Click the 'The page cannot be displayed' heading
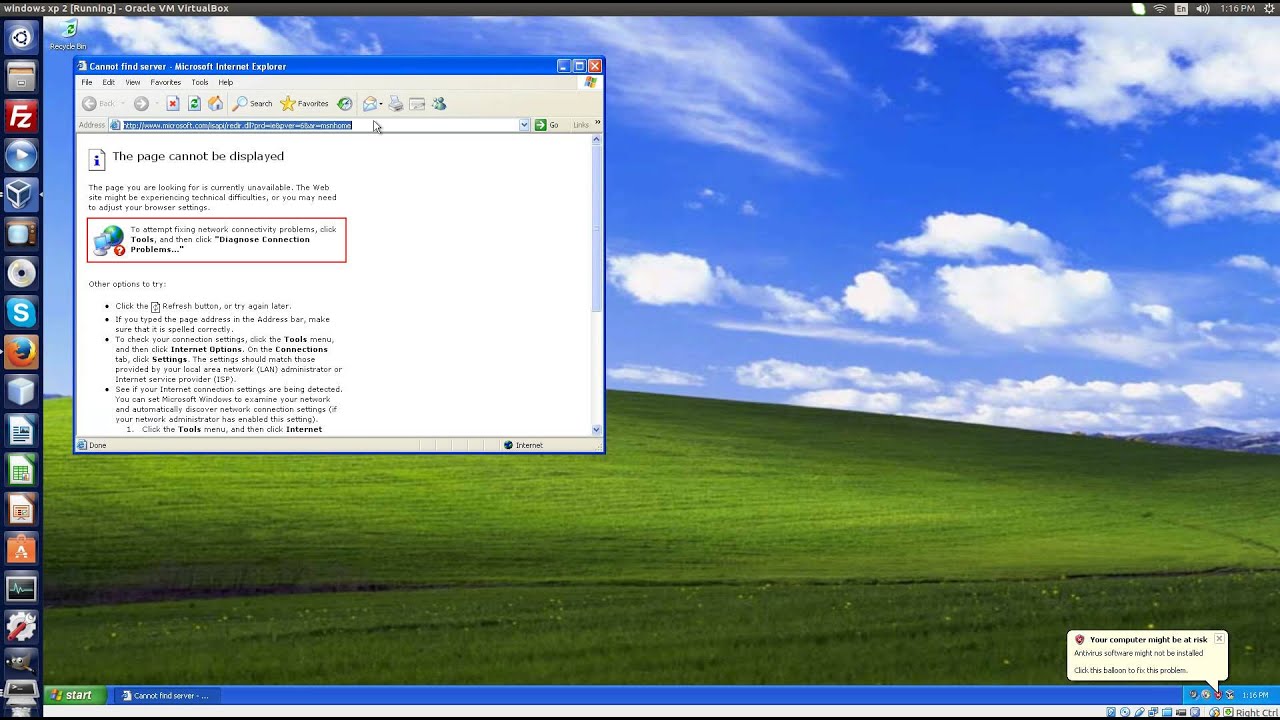The image size is (1280, 720). (198, 156)
